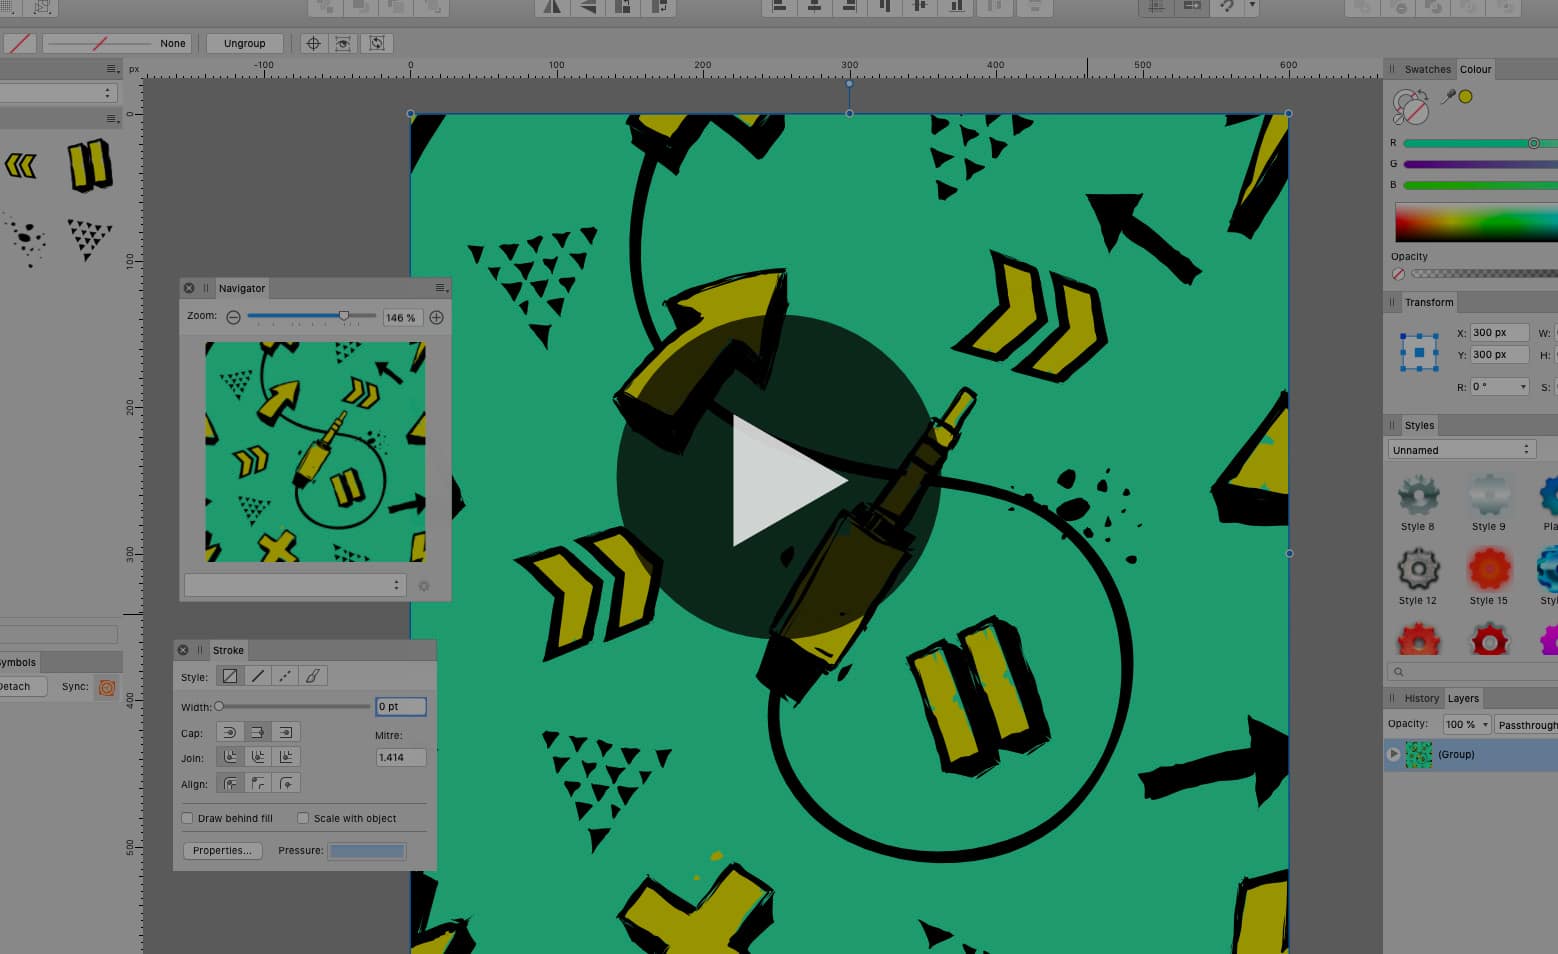Toggle no-stroke style in Stroke panel
Image resolution: width=1558 pixels, height=954 pixels.
[229, 675]
